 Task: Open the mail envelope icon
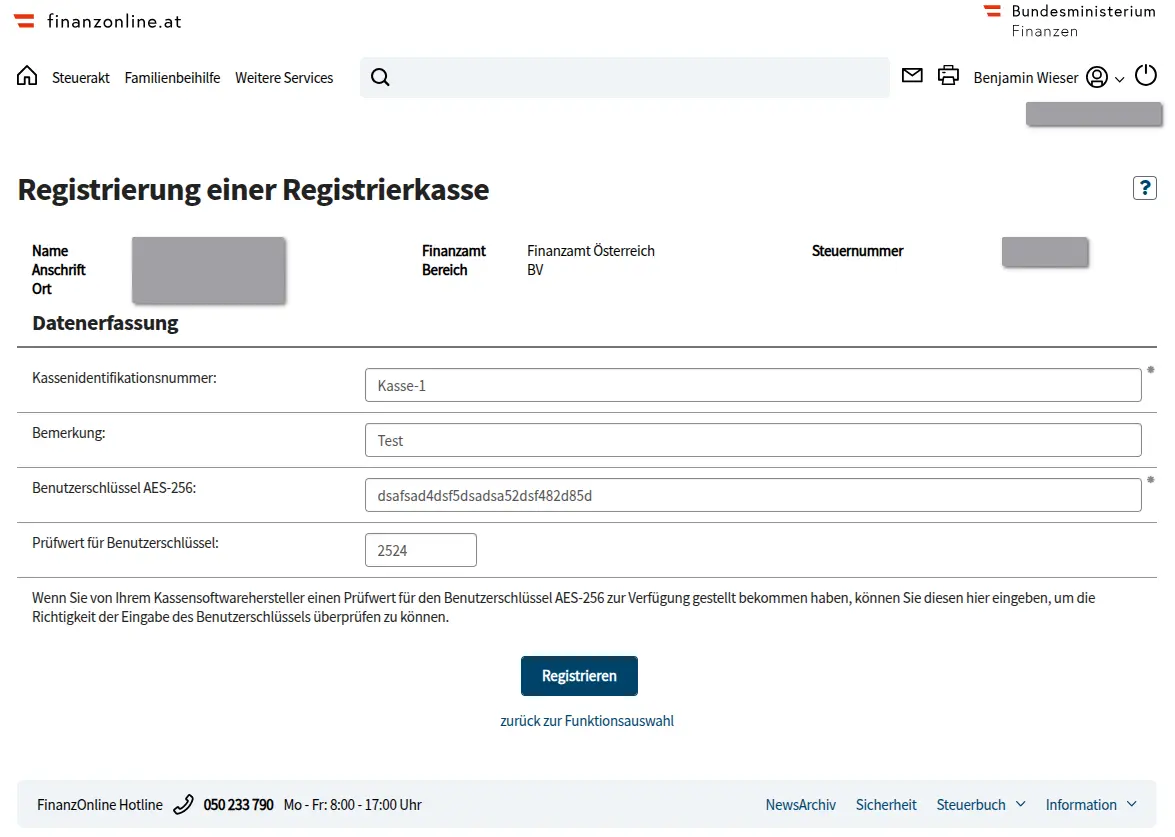[911, 75]
